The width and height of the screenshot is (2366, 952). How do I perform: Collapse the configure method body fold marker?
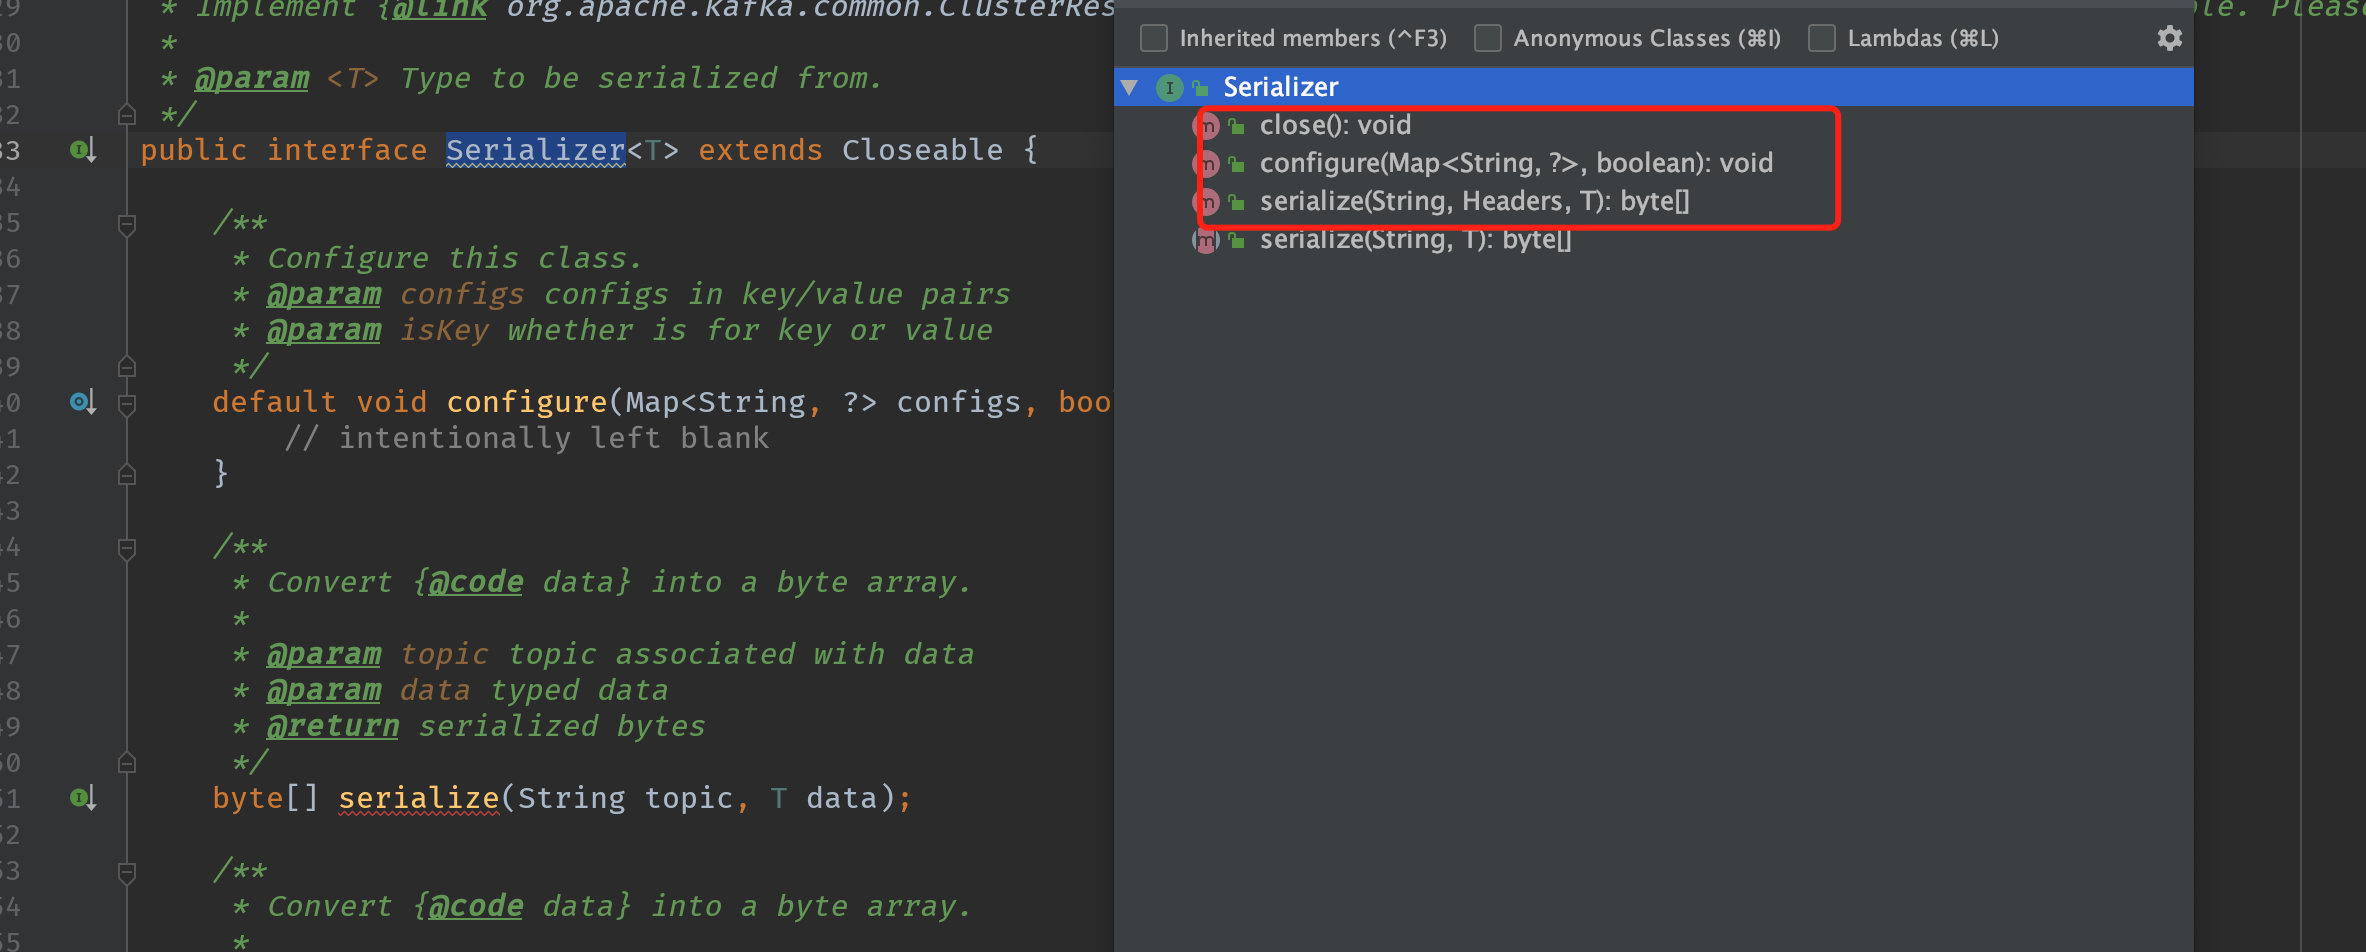[127, 404]
